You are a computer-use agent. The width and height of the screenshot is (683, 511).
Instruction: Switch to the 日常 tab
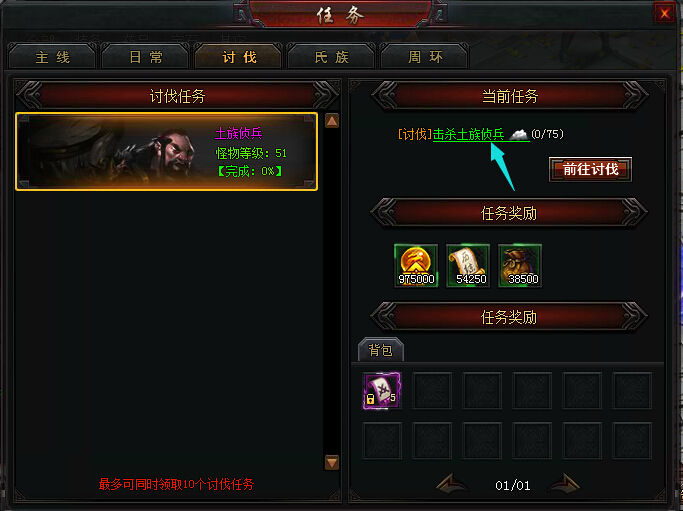[x=145, y=57]
